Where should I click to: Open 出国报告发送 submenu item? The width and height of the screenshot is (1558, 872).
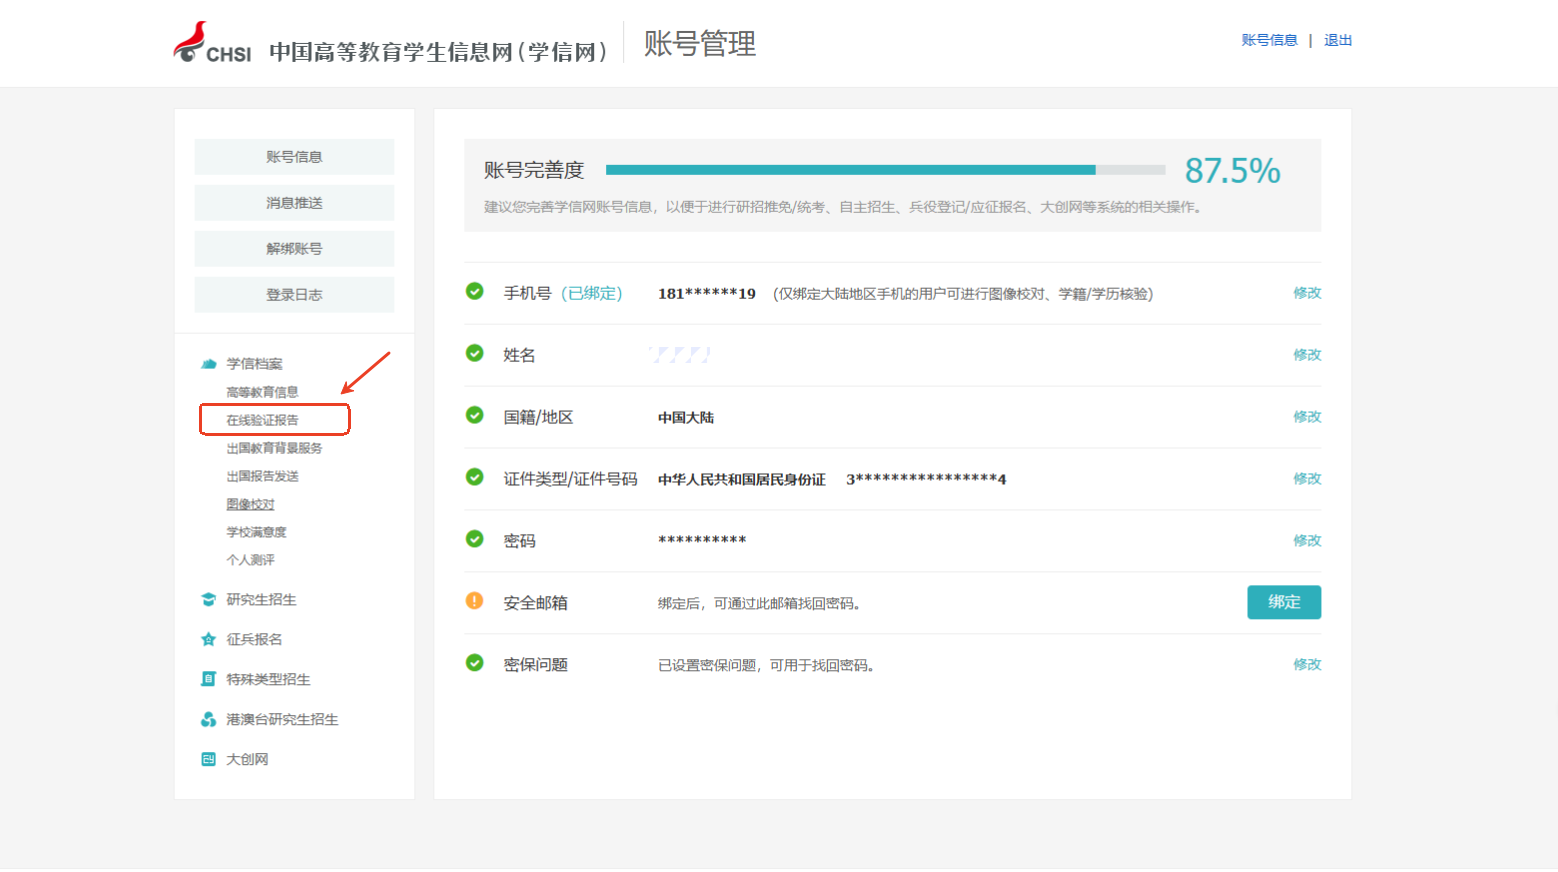click(x=262, y=476)
